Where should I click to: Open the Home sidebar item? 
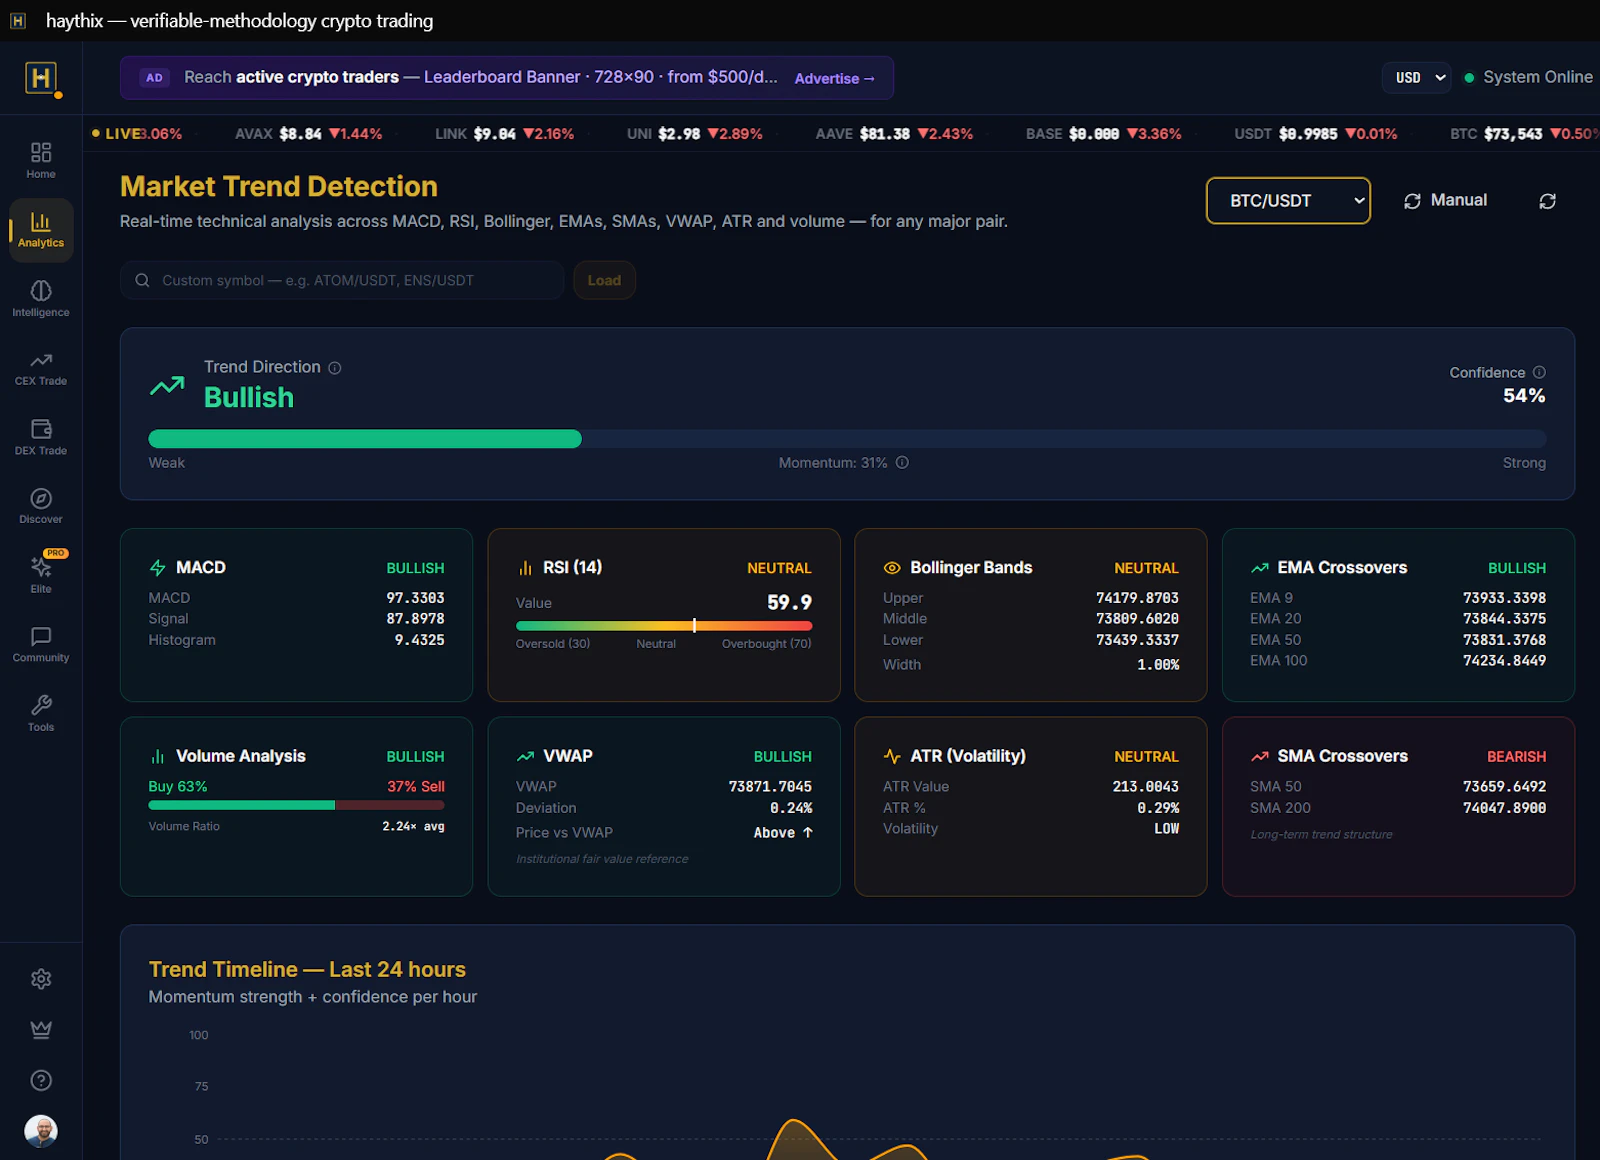click(41, 160)
